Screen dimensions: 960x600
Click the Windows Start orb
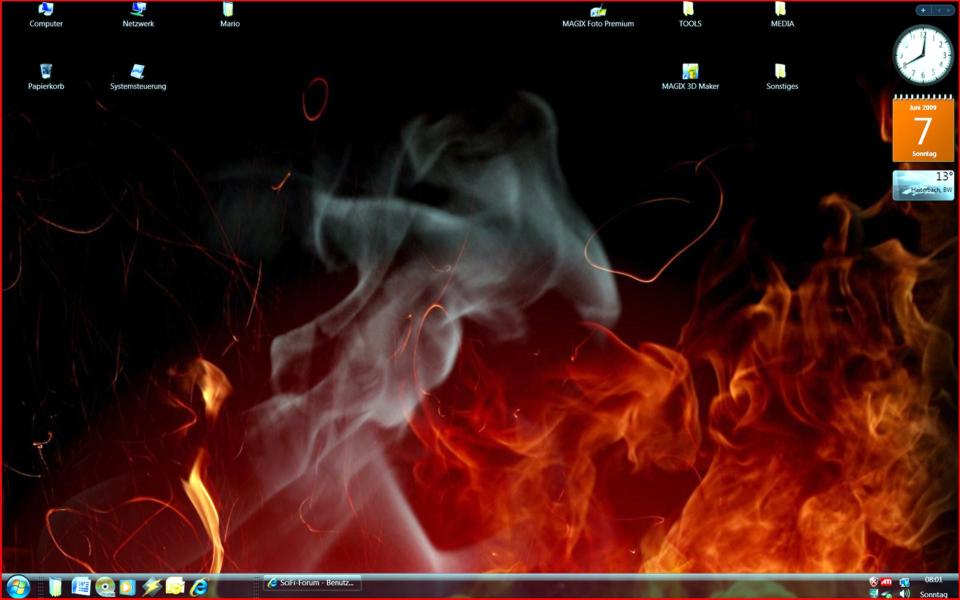pyautogui.click(x=18, y=586)
